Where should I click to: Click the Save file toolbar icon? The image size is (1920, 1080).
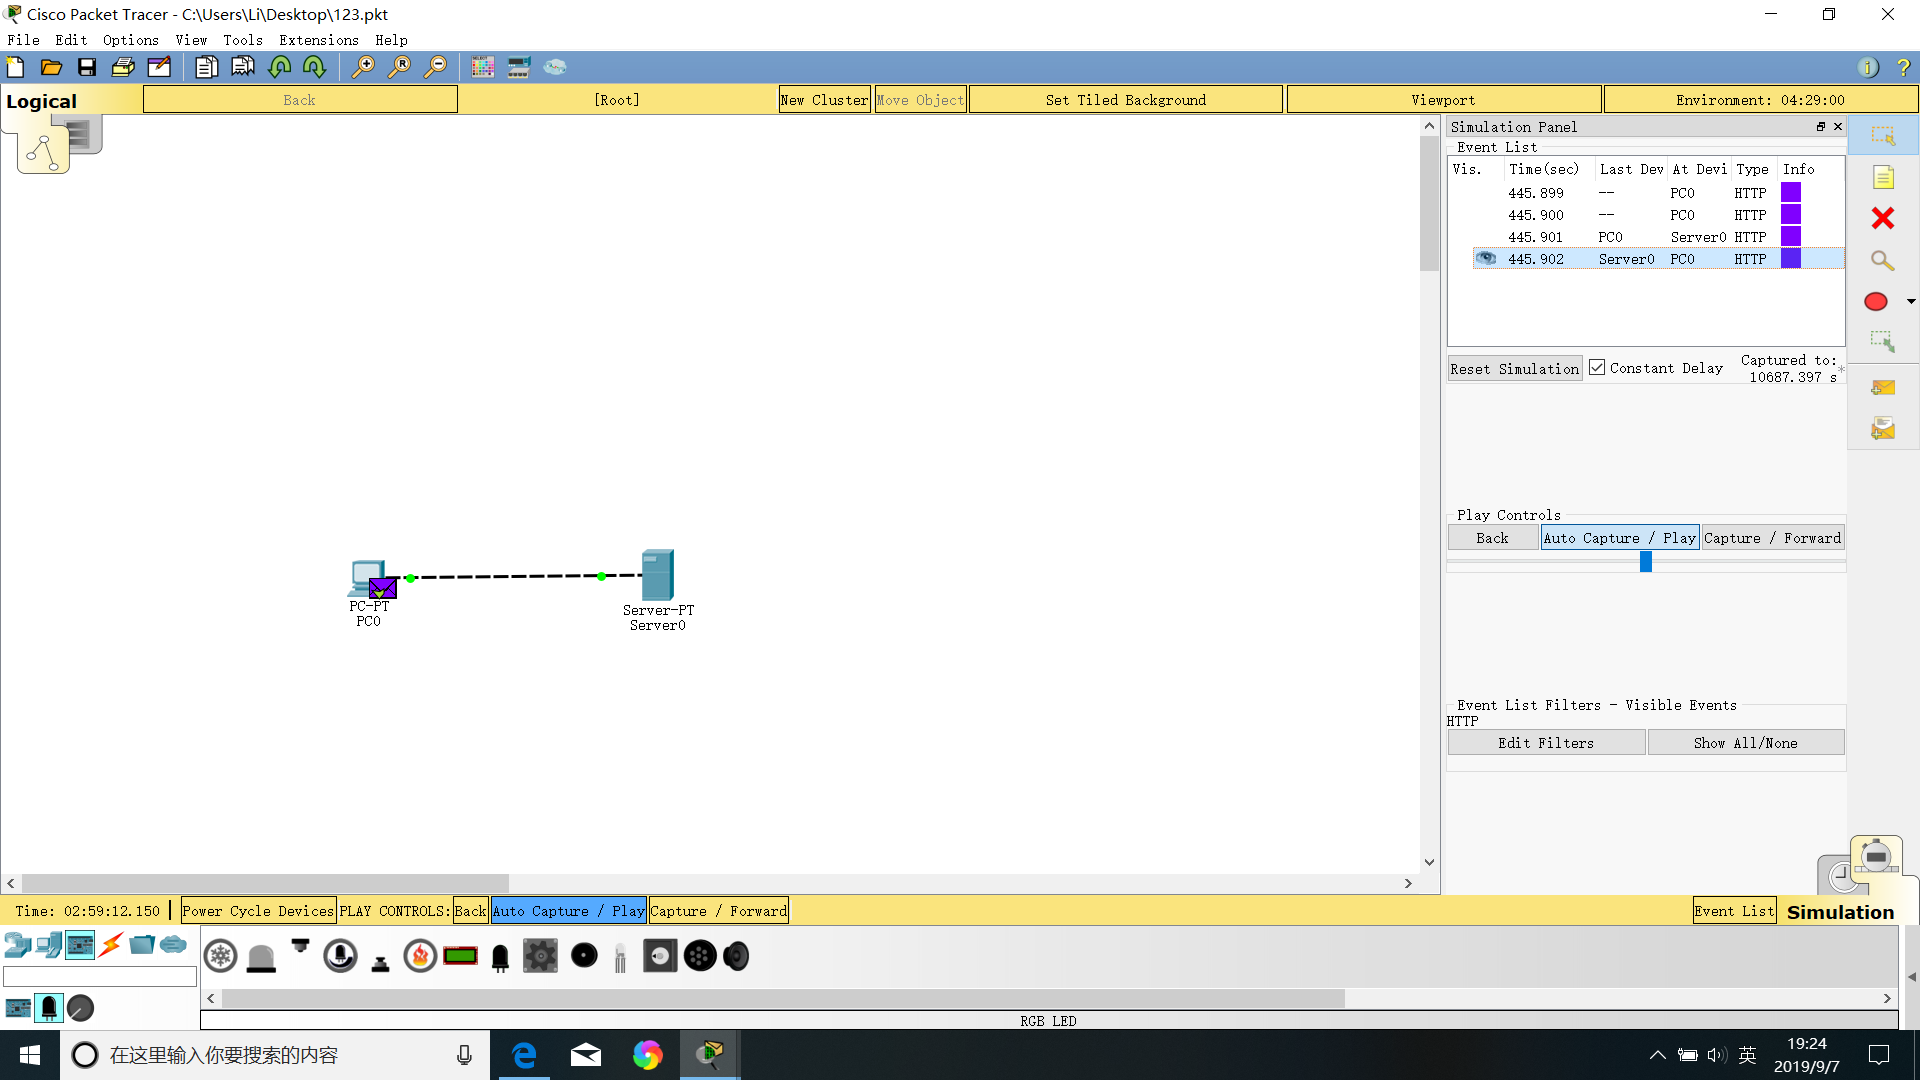pyautogui.click(x=87, y=67)
